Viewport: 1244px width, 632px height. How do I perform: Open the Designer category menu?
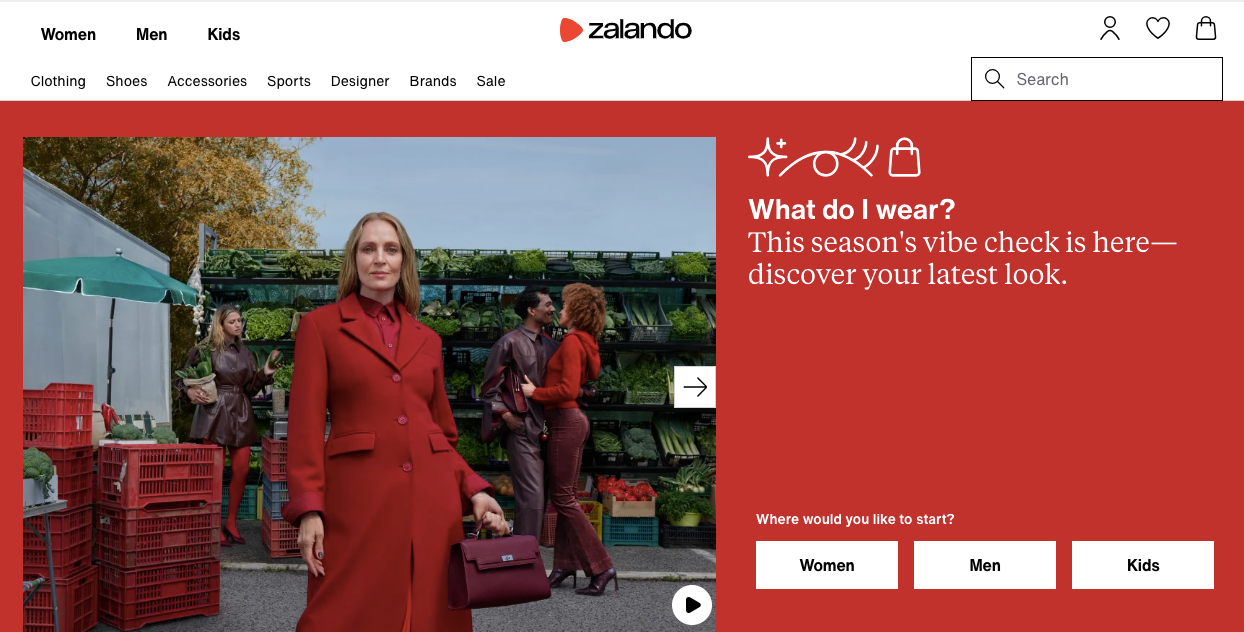point(360,81)
